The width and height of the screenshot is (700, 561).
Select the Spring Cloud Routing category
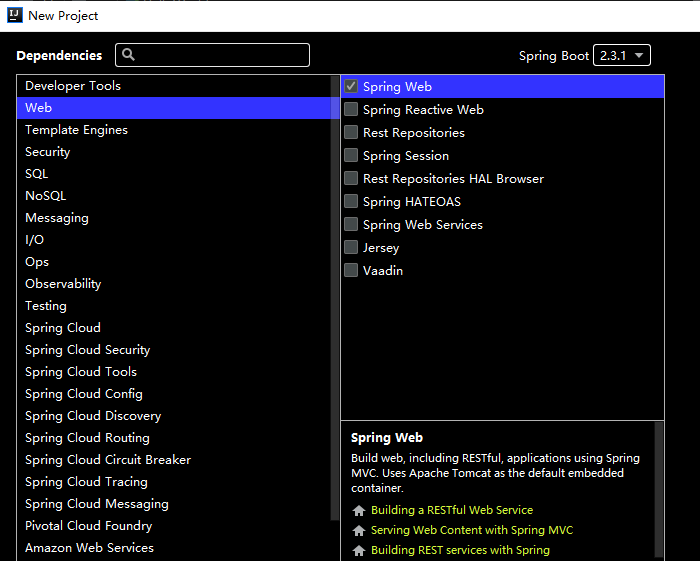coord(174,437)
